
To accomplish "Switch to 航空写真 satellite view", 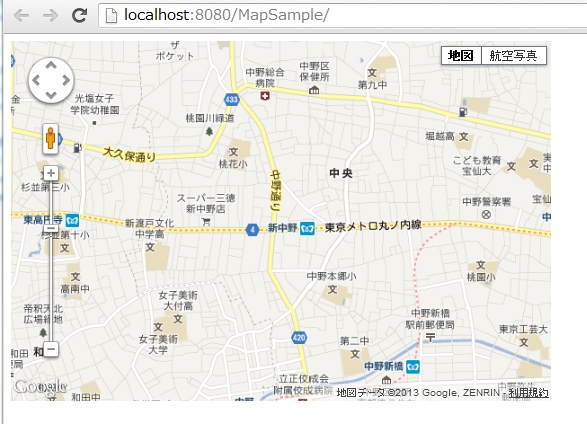I will pyautogui.click(x=513, y=56).
